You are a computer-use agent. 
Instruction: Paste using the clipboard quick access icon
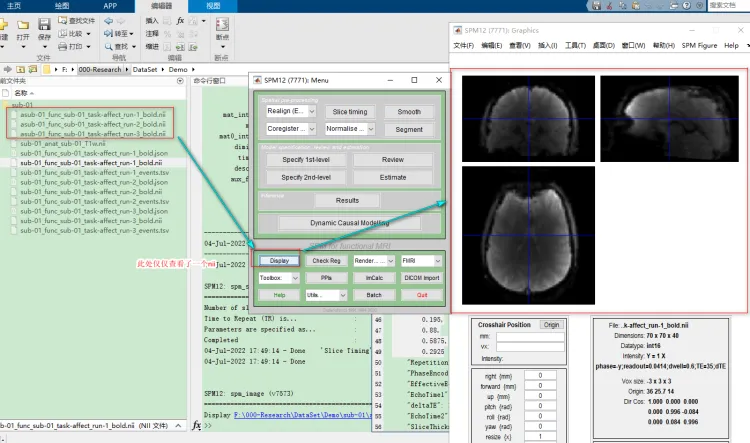tap(636, 6)
